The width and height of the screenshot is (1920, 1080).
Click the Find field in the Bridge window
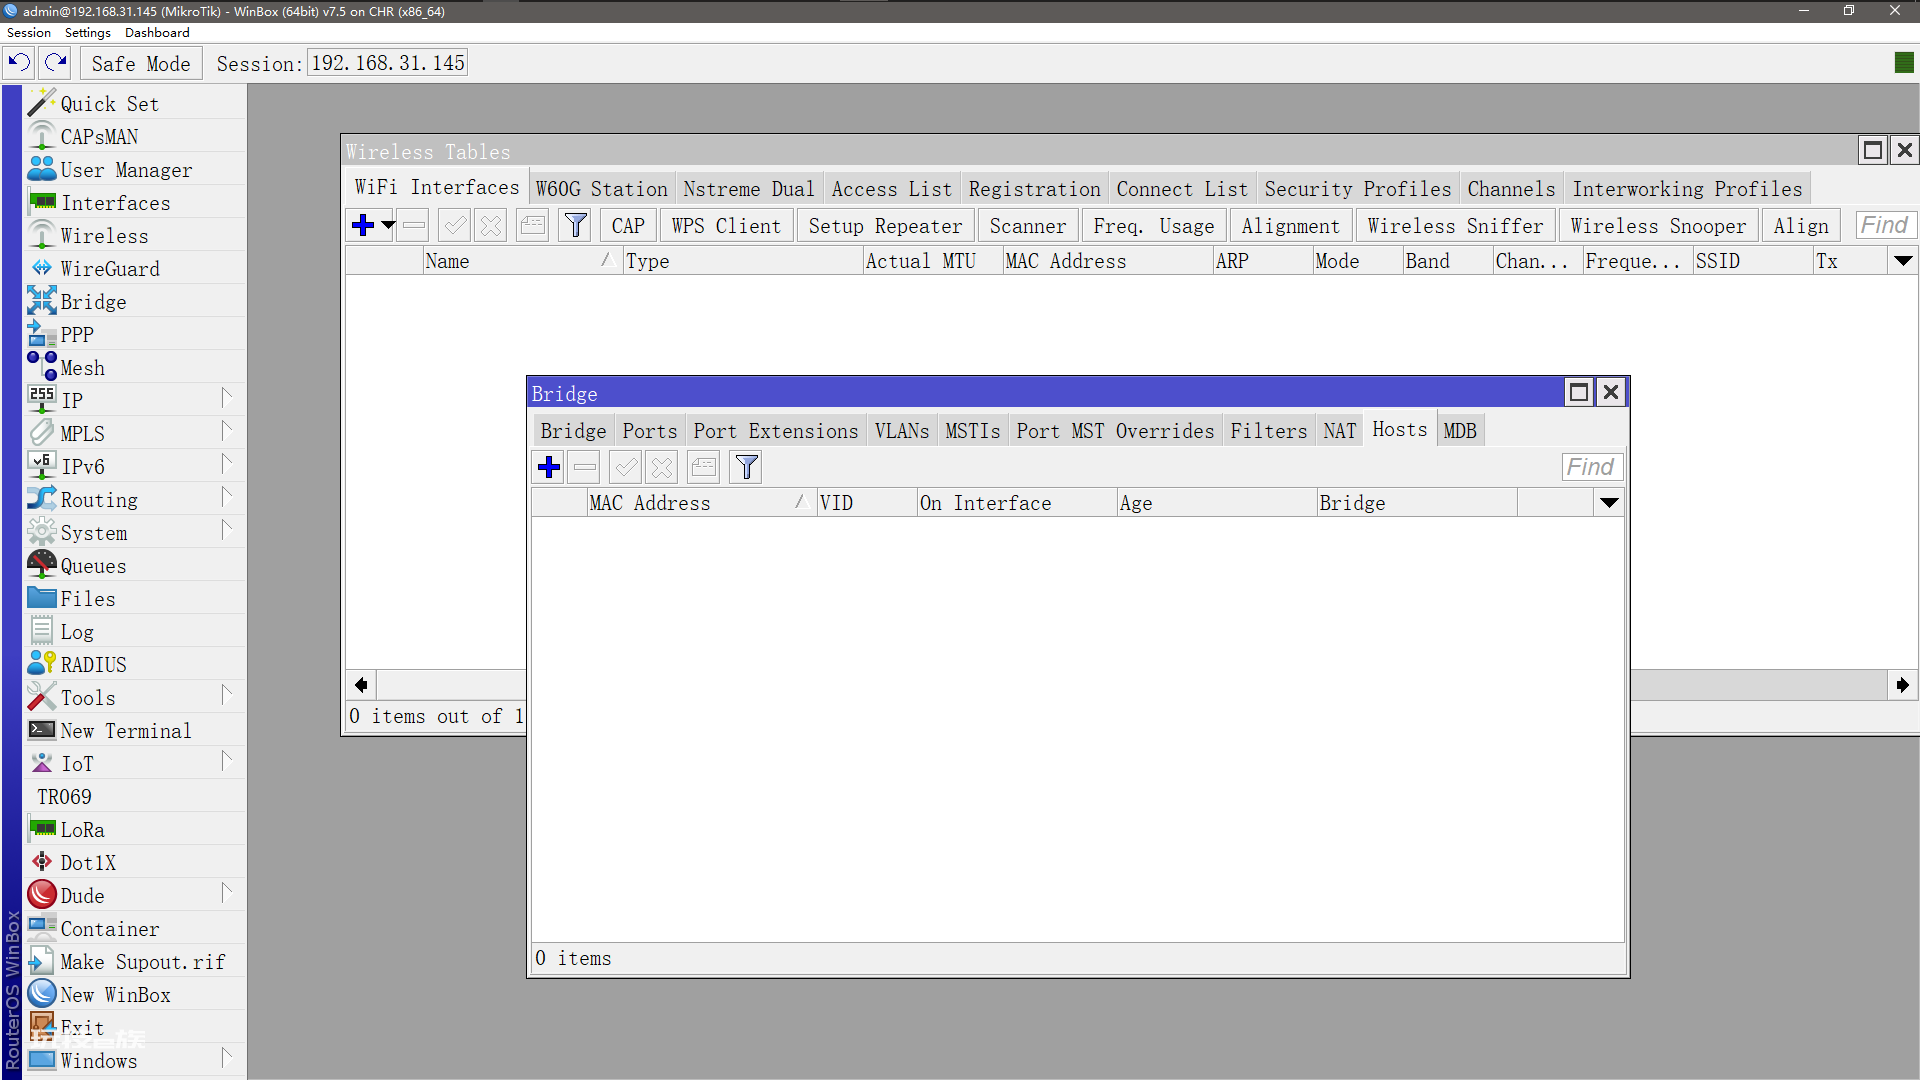click(1590, 467)
